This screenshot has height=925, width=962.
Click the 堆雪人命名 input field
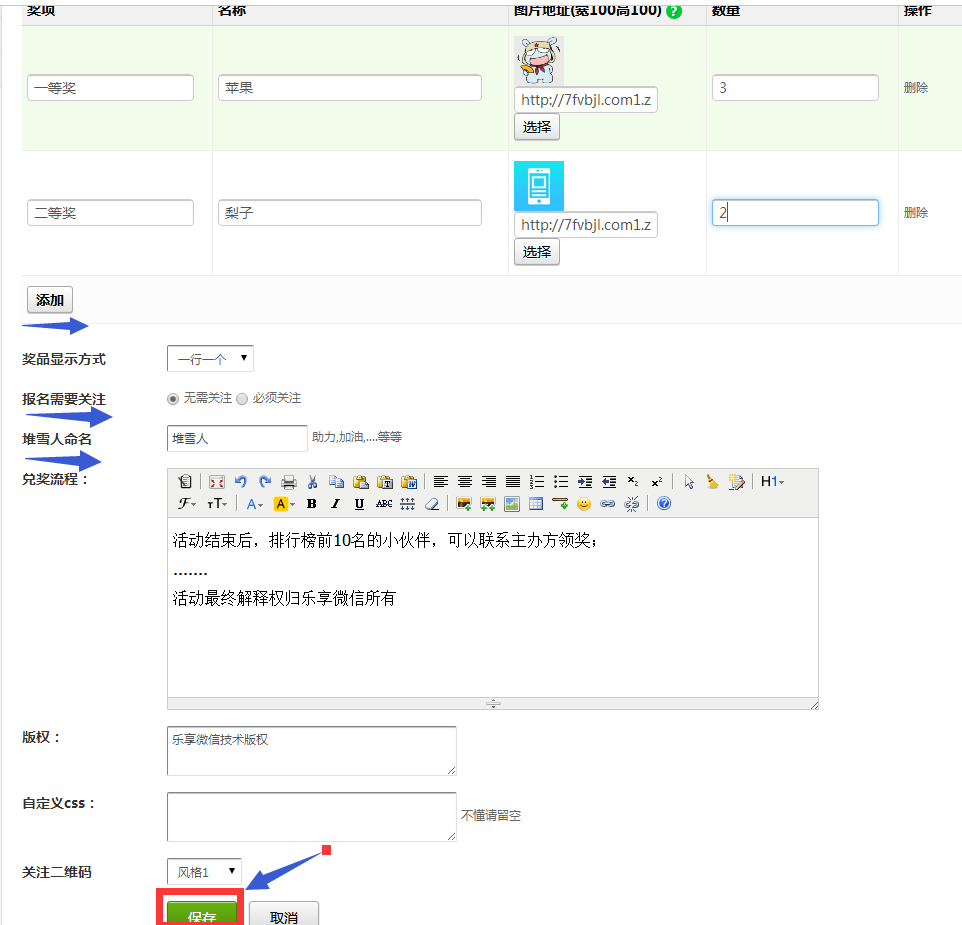(x=237, y=438)
